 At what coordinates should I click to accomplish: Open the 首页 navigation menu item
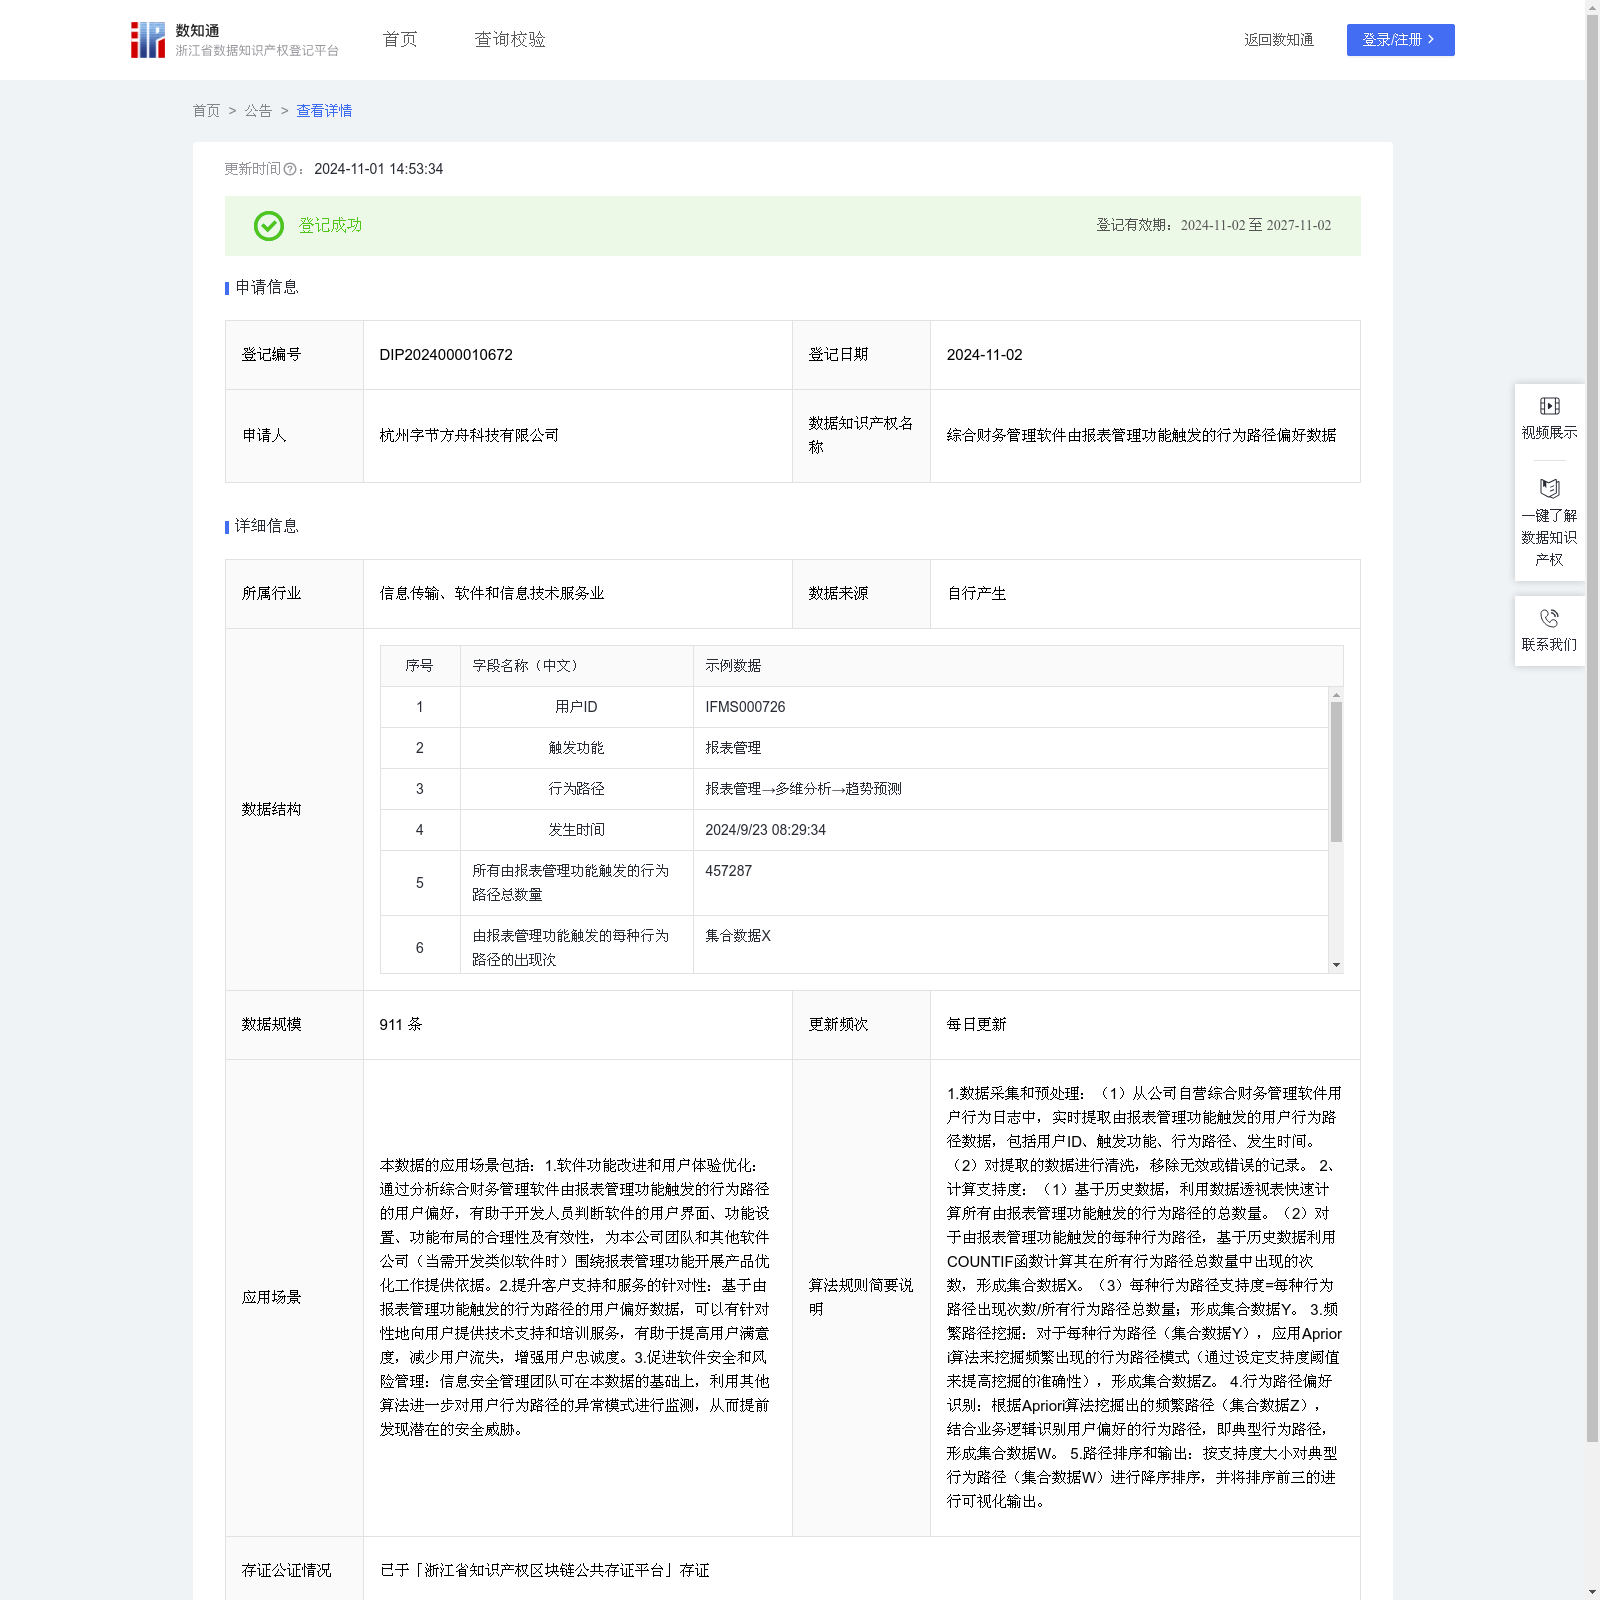(400, 40)
